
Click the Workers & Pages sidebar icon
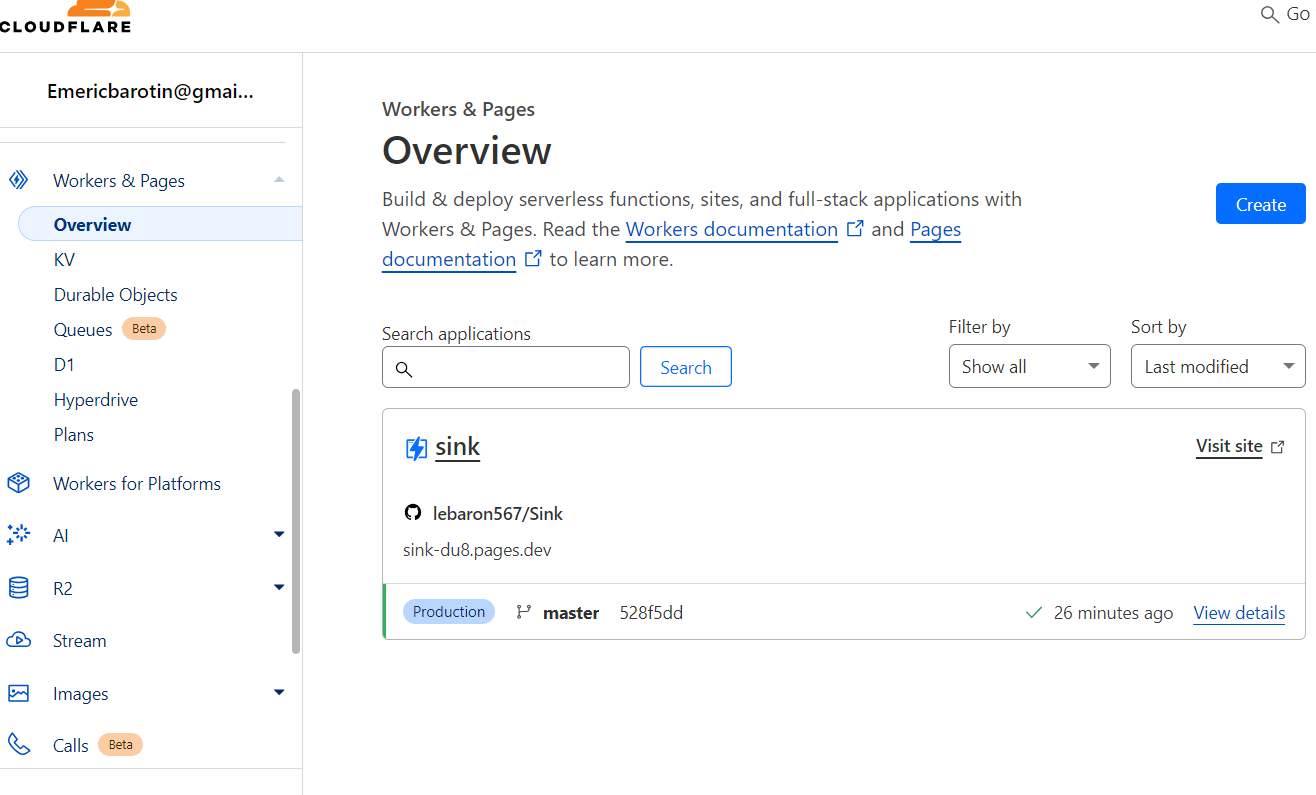coord(18,180)
